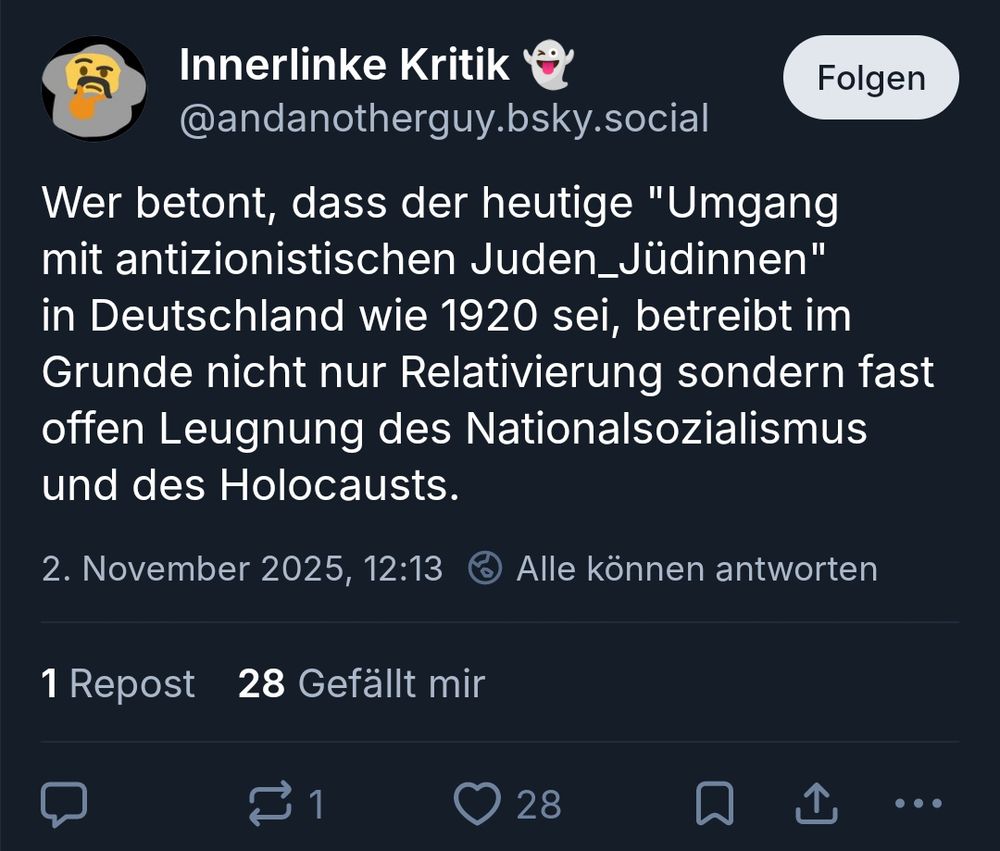Expand the repost options
Screen dimensions: 1000x851
272,801
